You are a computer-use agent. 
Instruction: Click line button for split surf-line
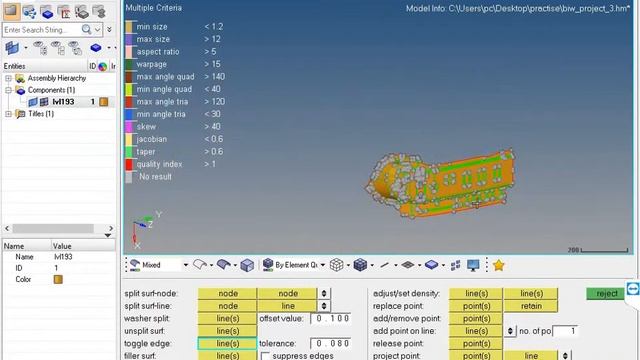click(x=287, y=306)
